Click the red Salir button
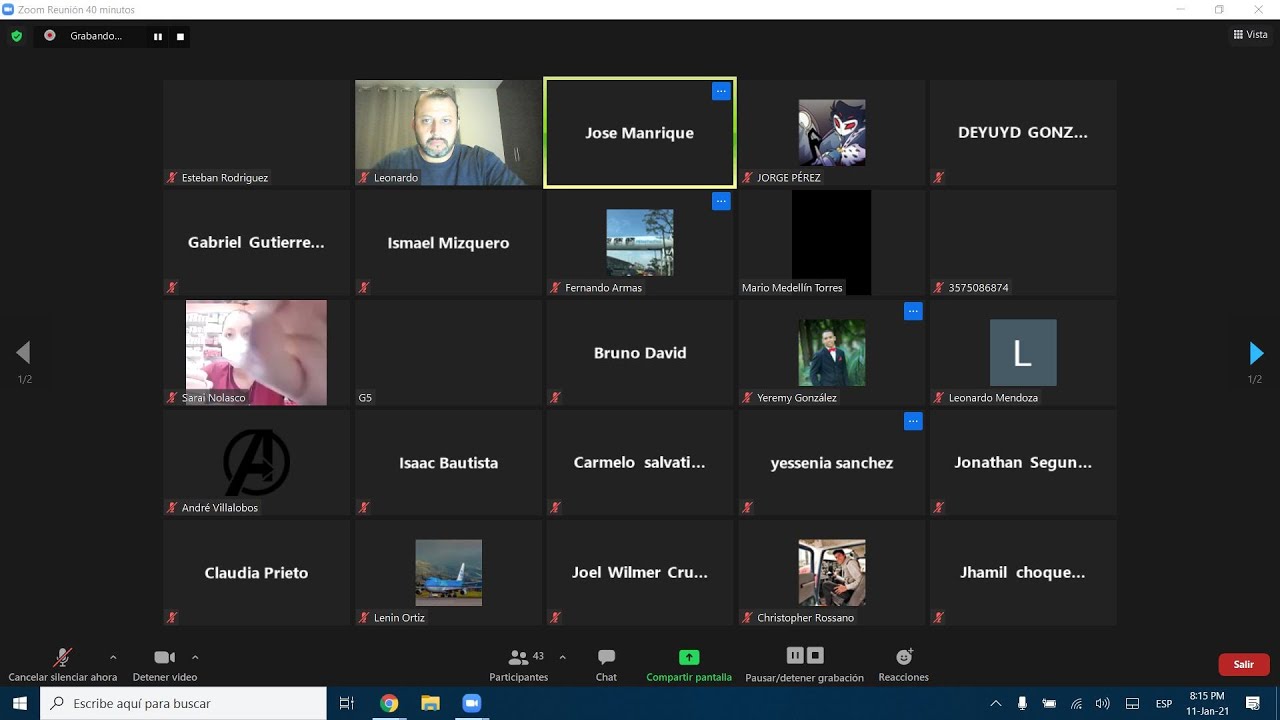The height and width of the screenshot is (720, 1280). [1244, 664]
